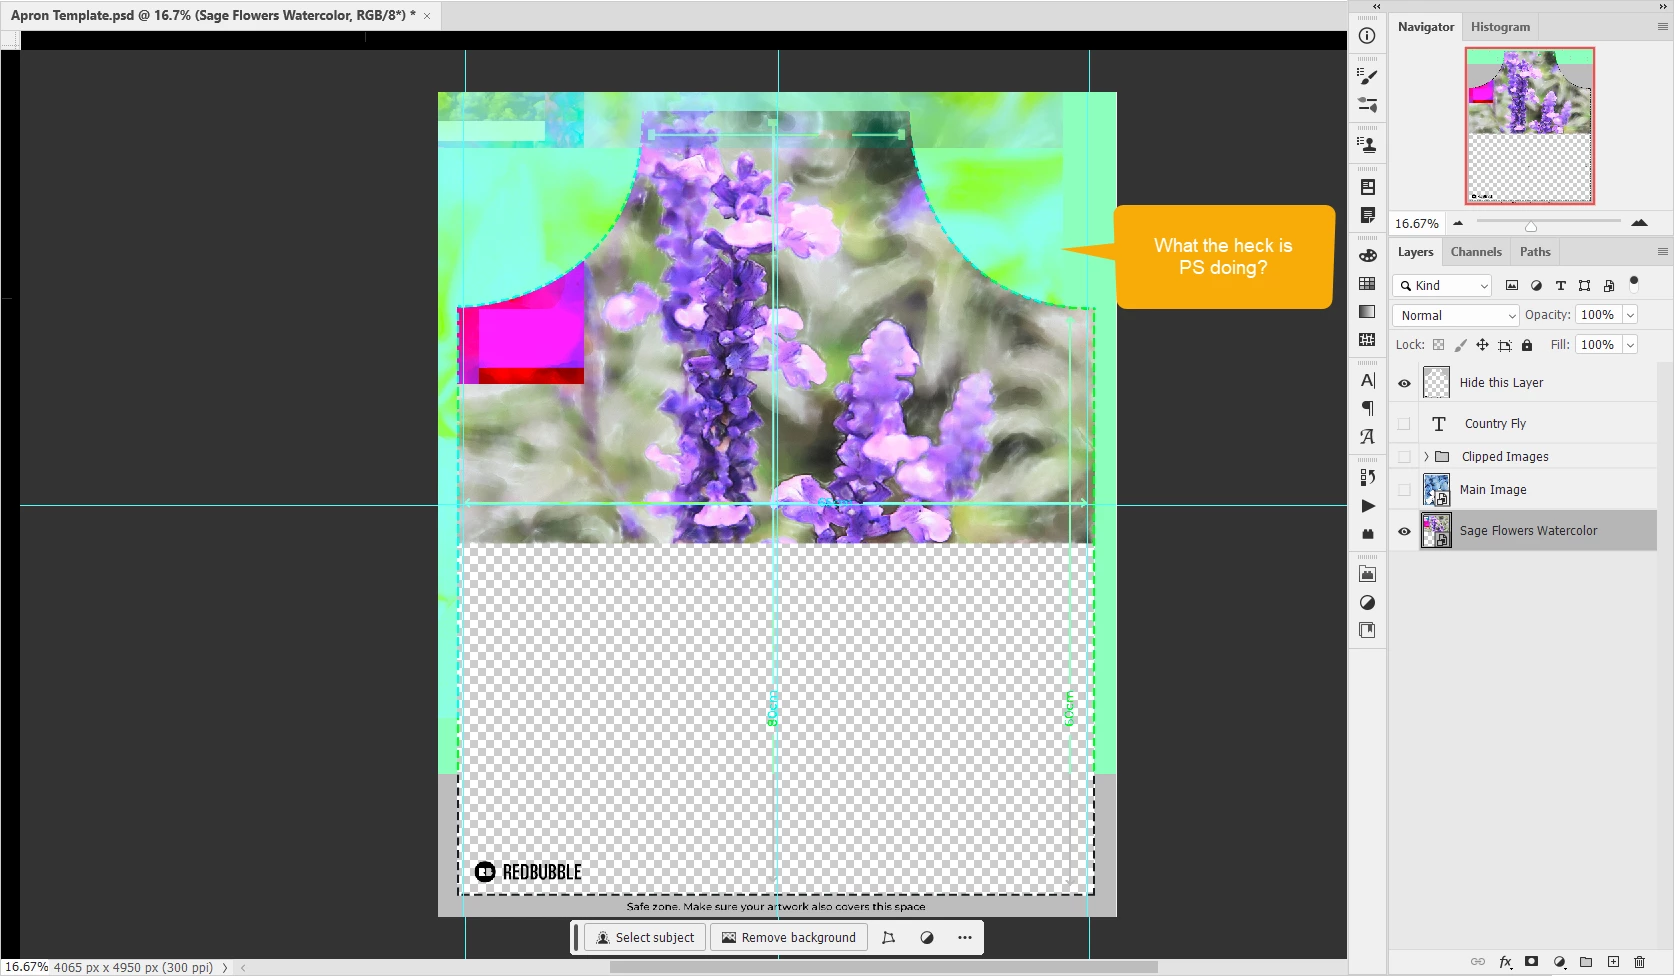This screenshot has width=1674, height=976.
Task: Toggle layer filtering on or off
Action: (x=1634, y=283)
